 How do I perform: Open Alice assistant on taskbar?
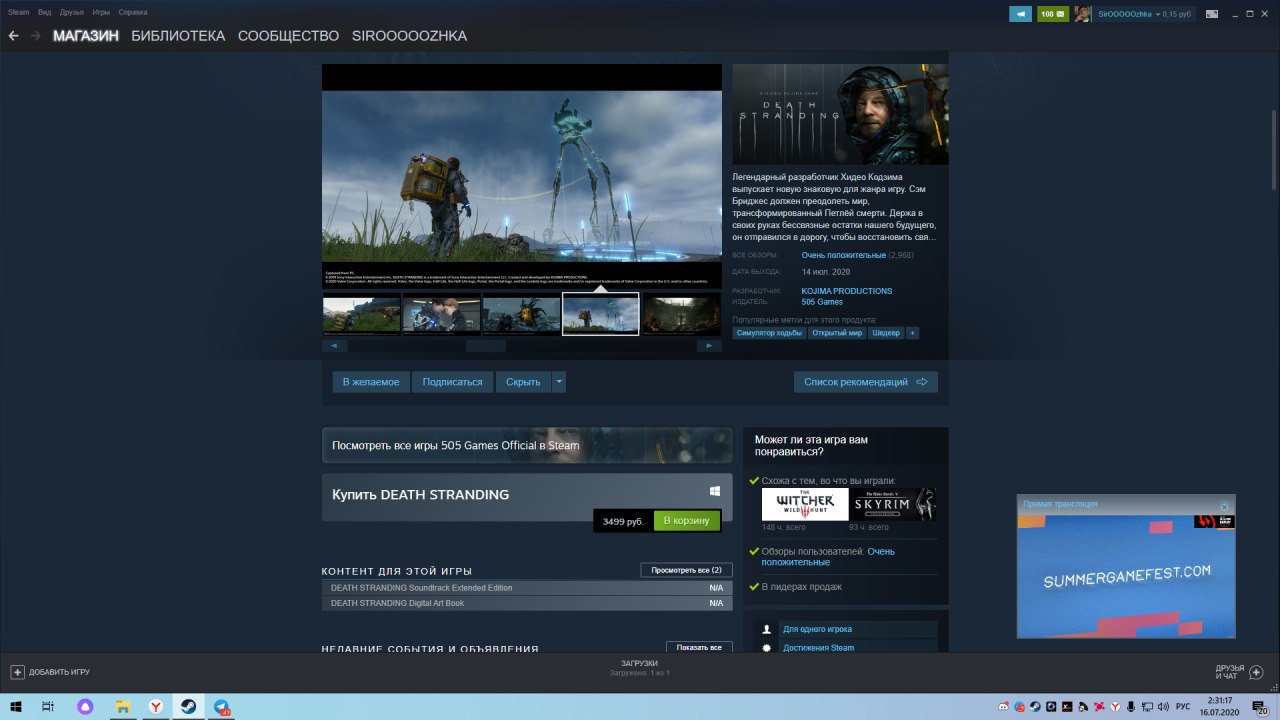[x=85, y=706]
